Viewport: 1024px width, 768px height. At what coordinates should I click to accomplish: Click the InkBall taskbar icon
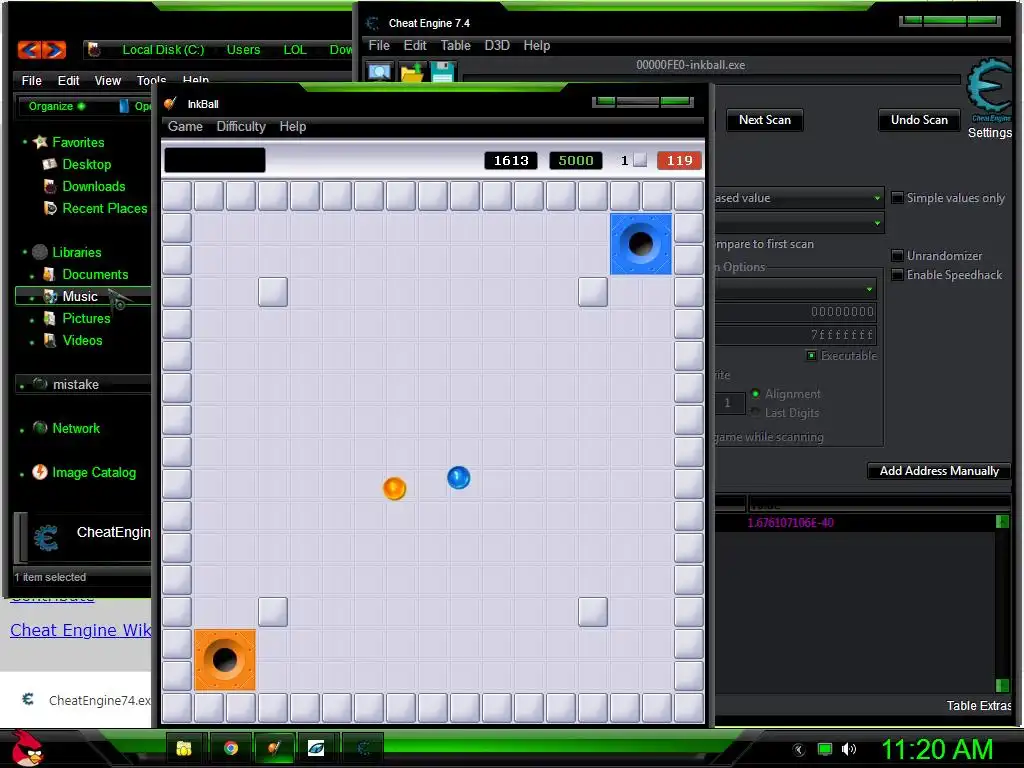coord(274,748)
